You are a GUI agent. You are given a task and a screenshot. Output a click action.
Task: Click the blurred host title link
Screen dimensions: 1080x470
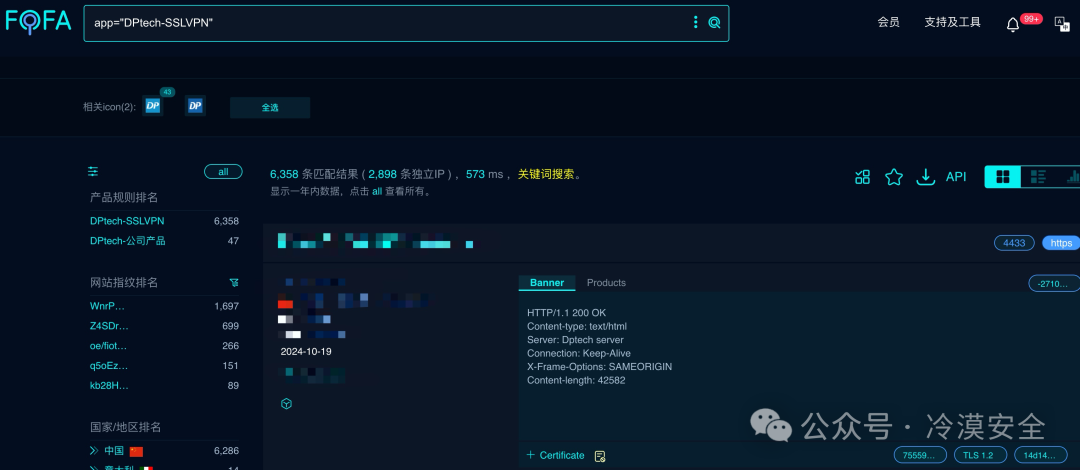(x=375, y=241)
